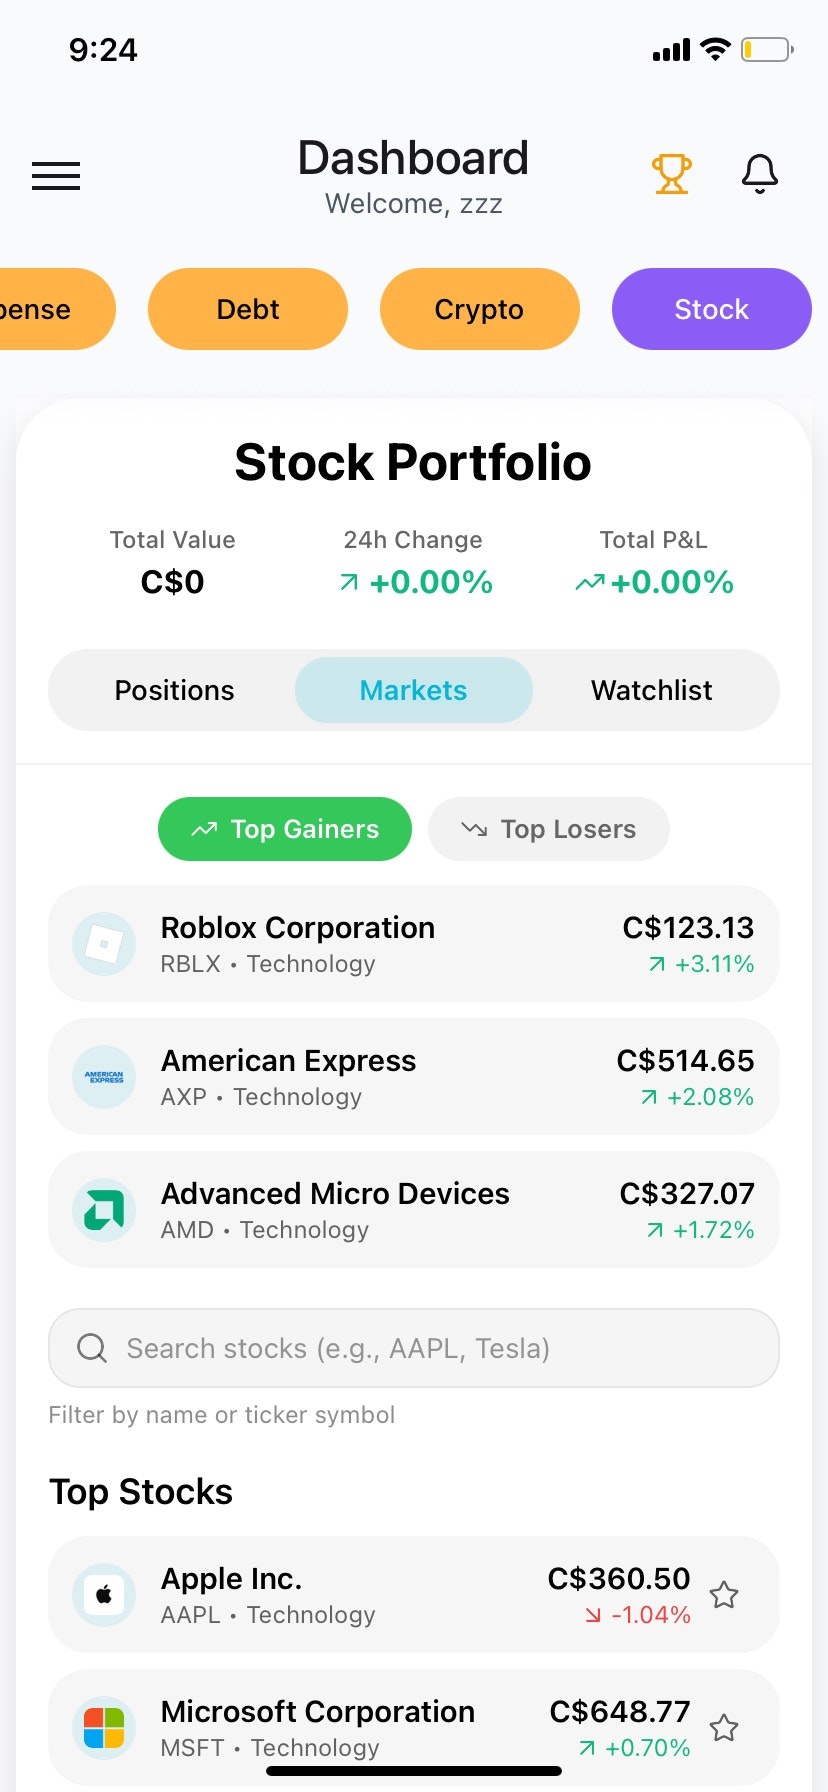
Task: Tap the Apple Inc. logo icon
Action: tap(104, 1595)
